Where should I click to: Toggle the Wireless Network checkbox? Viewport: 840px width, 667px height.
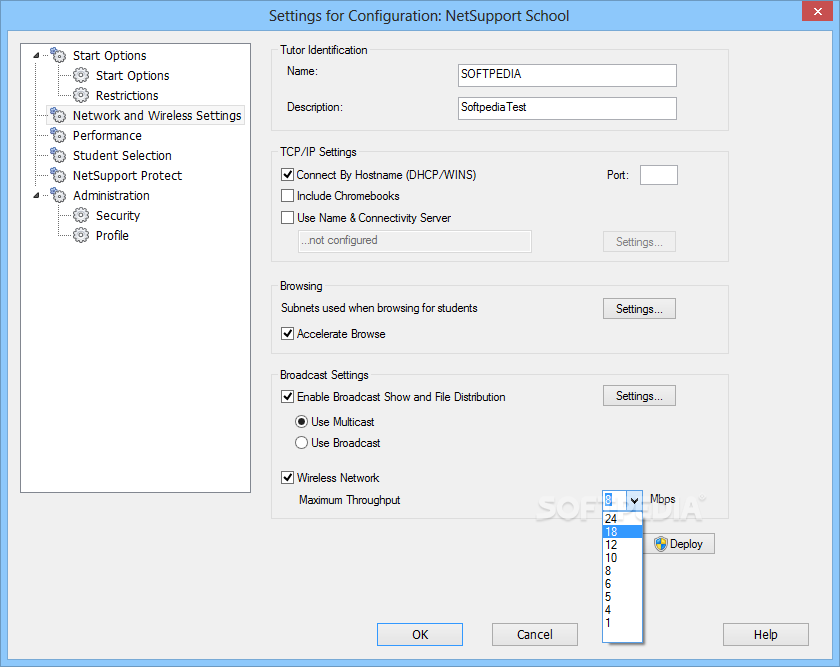pyautogui.click(x=288, y=477)
